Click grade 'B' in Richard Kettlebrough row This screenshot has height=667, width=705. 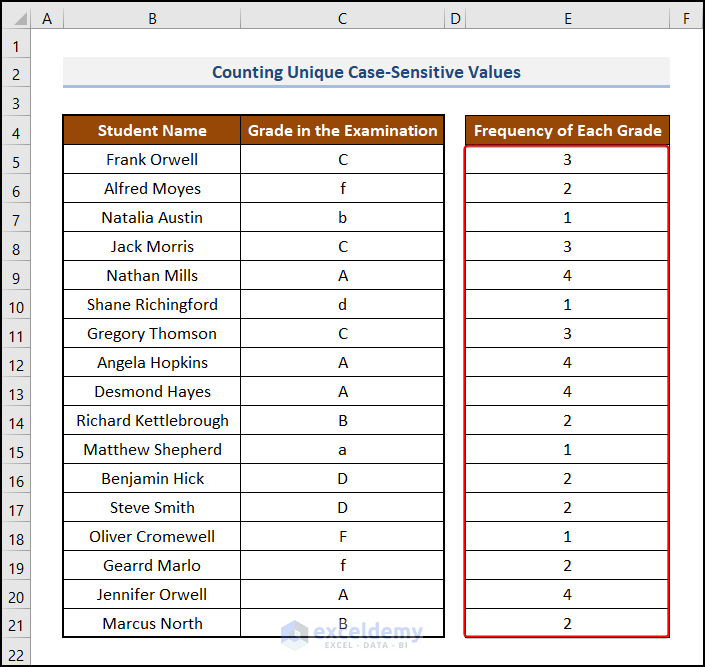click(342, 421)
